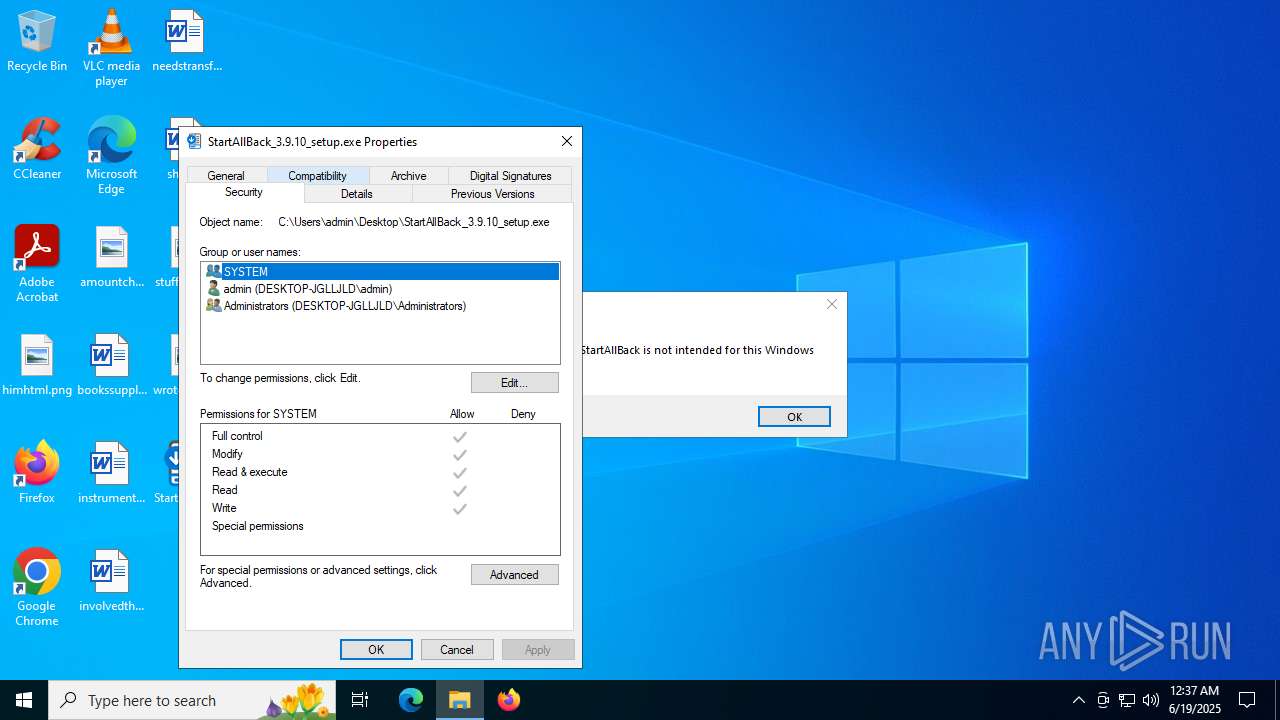Open network status tray icon
This screenshot has height=720, width=1280.
(1127, 700)
